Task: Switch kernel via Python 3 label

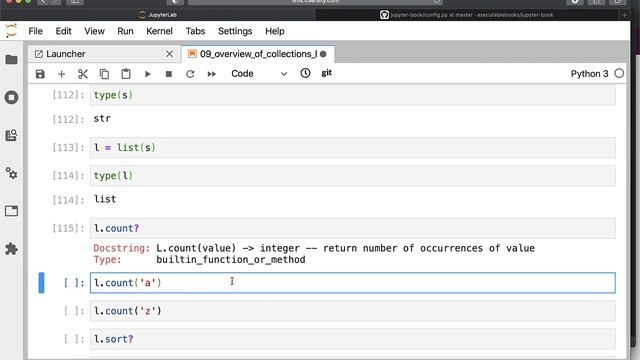Action: [589, 74]
